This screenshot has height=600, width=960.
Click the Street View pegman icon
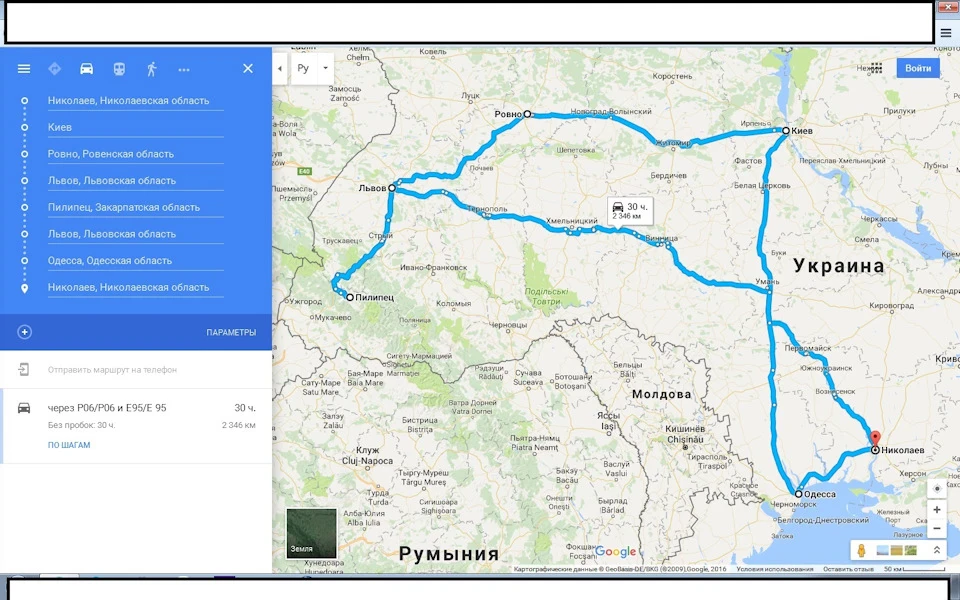[861, 550]
